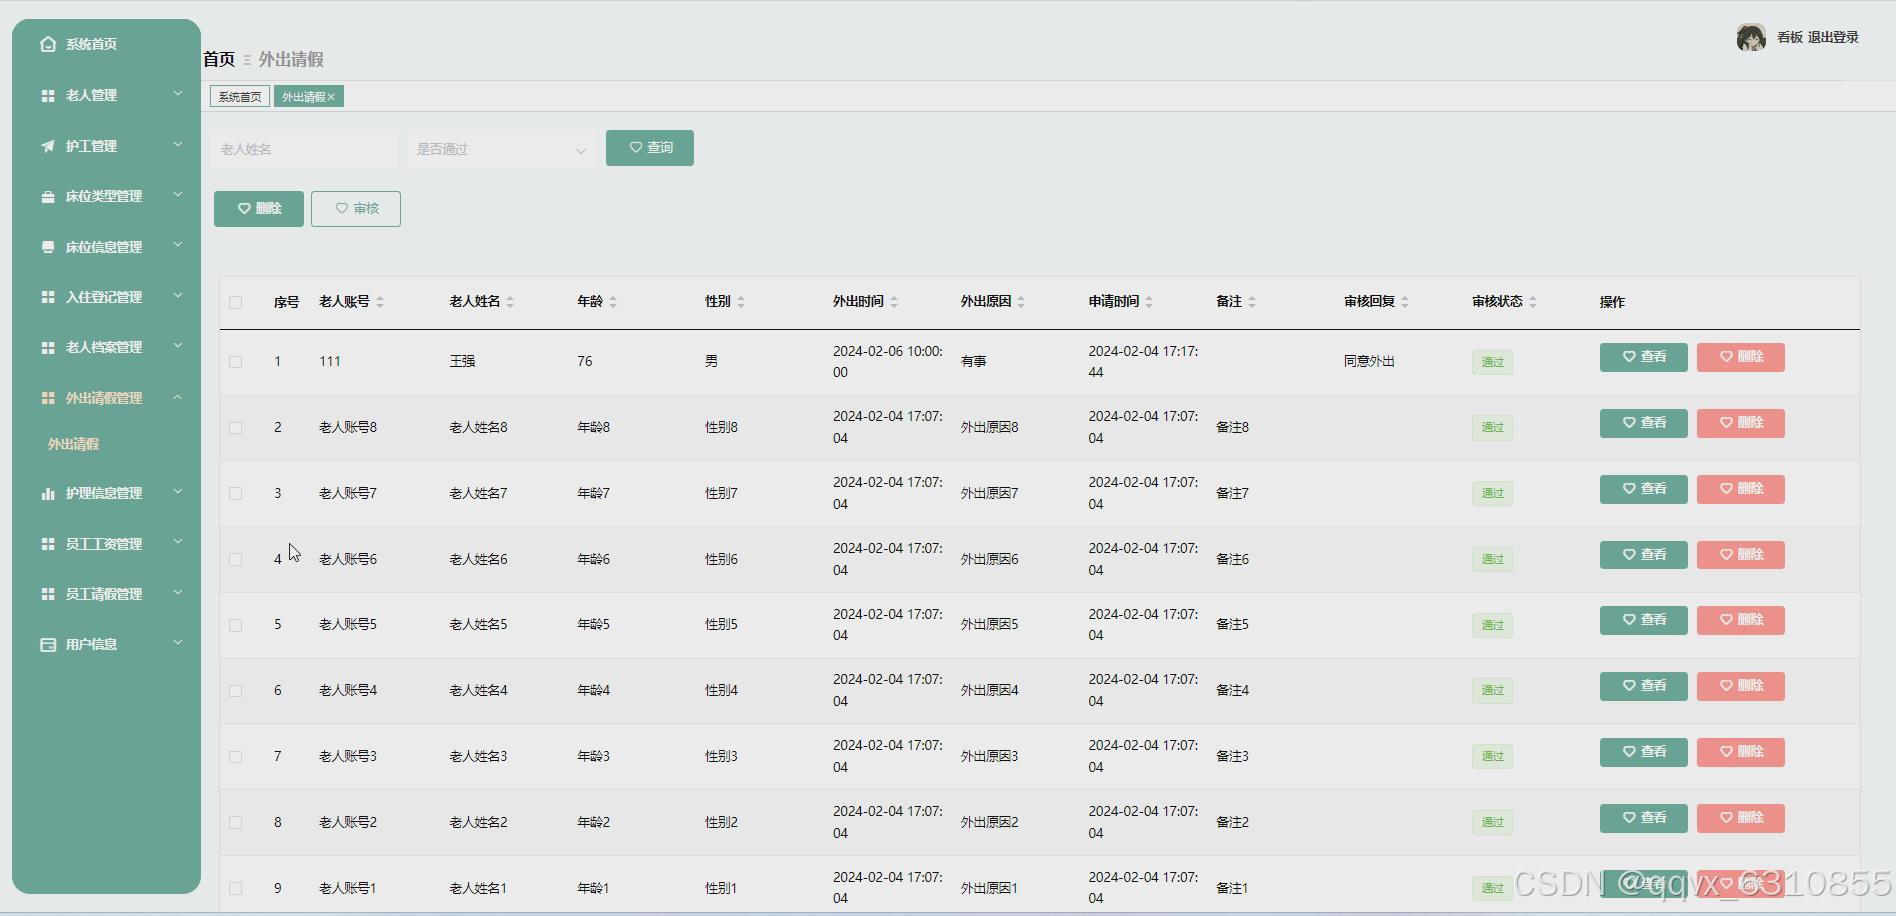Open 系统首页 home icon in sidebar

[48, 44]
